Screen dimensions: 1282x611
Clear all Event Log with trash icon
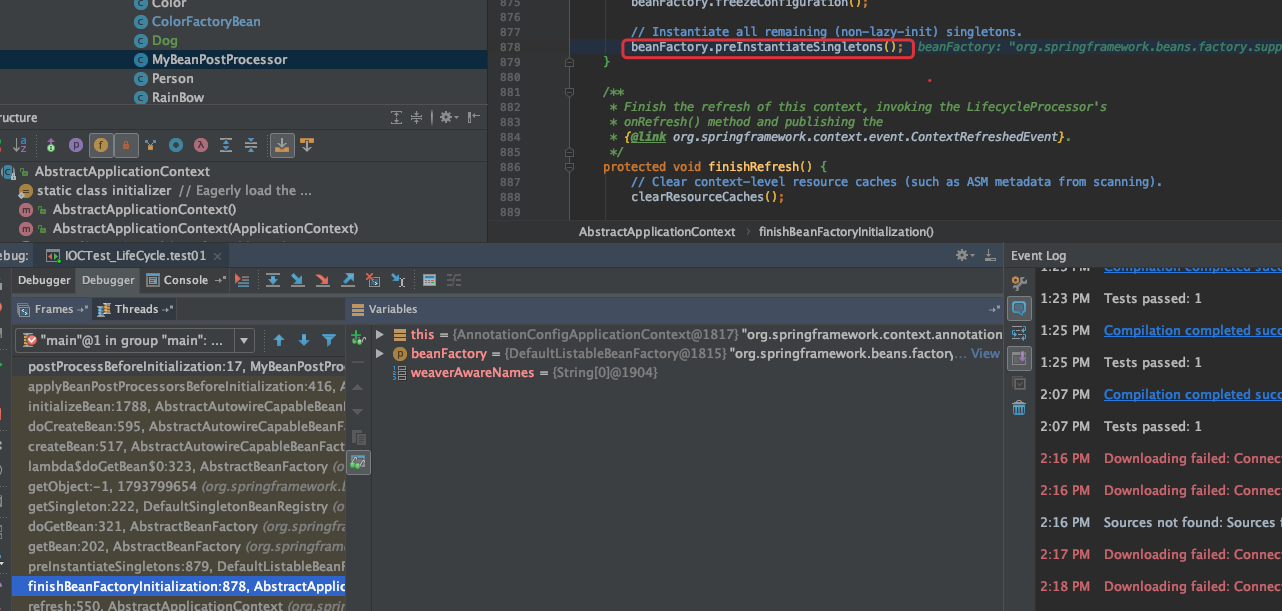tap(1019, 408)
